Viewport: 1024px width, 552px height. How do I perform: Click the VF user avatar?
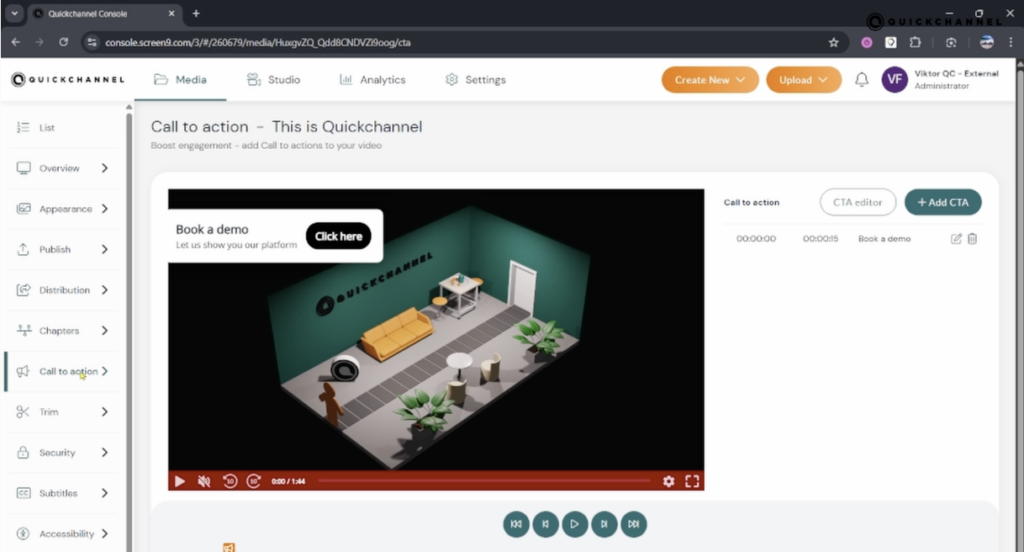(x=894, y=80)
